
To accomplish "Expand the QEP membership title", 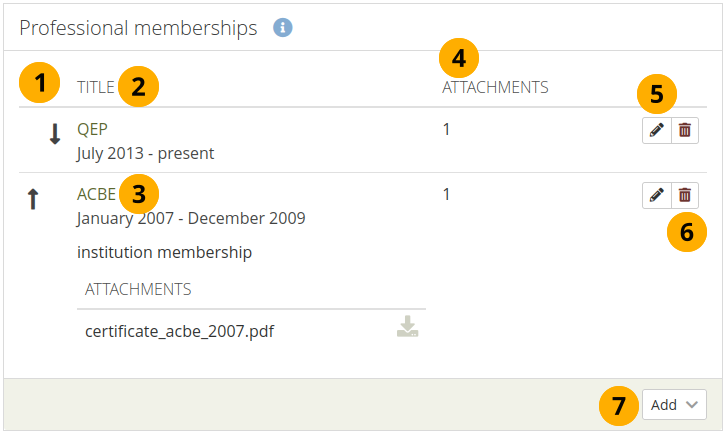I will pos(92,129).
